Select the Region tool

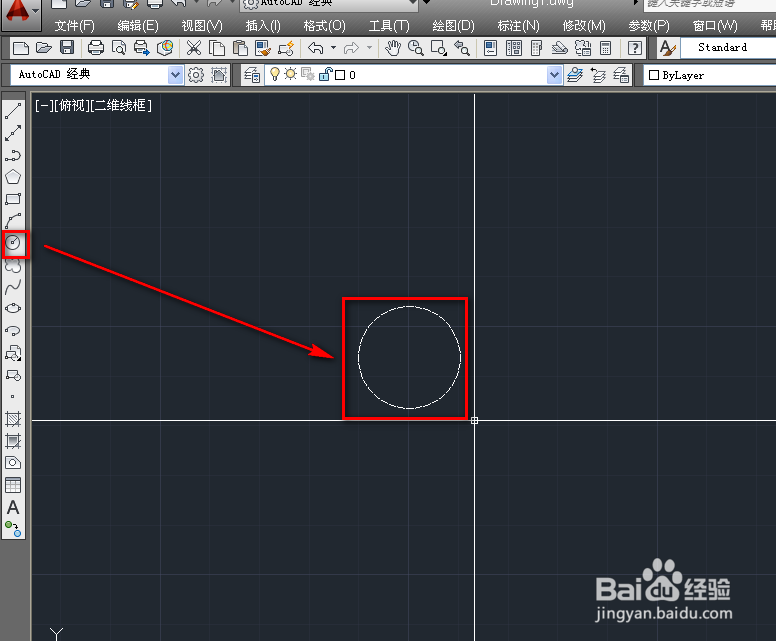13,463
